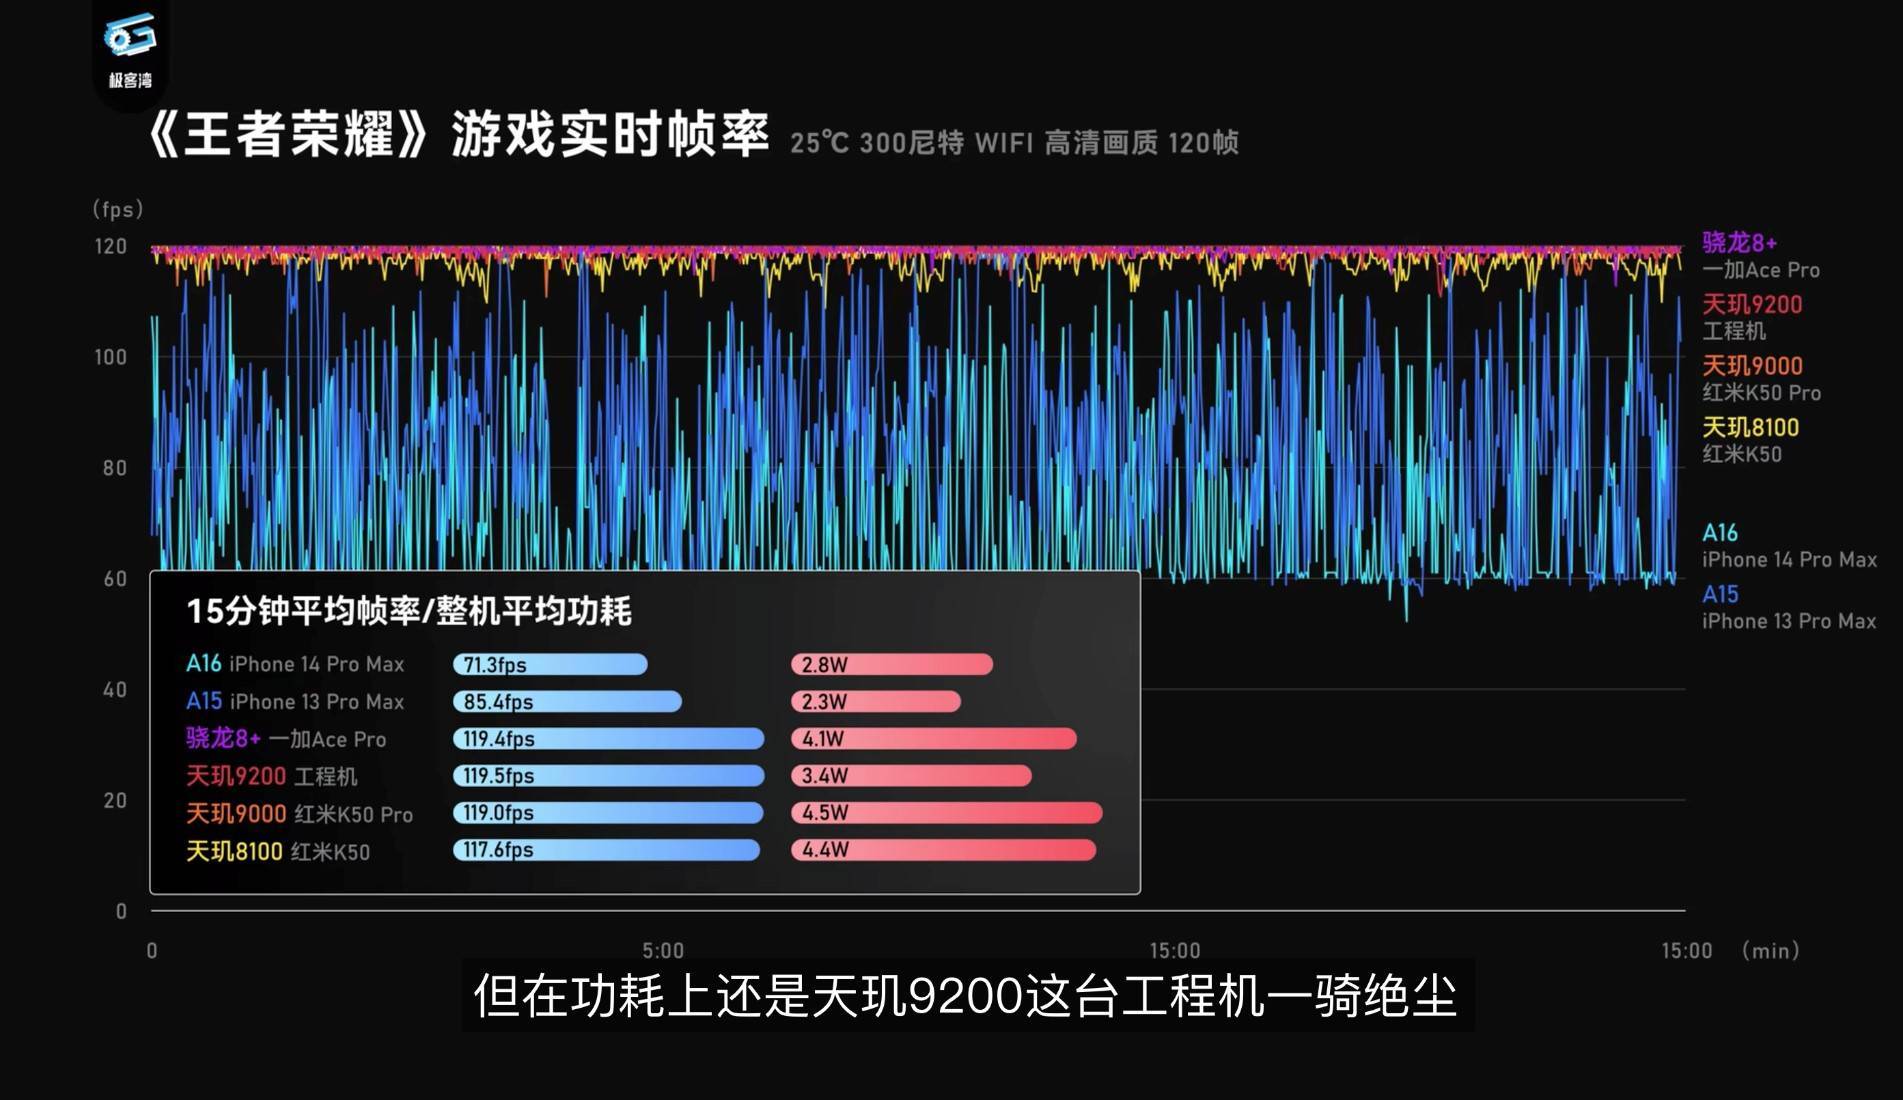Click the A16 iPhone 14 Pro Max row

[296, 664]
